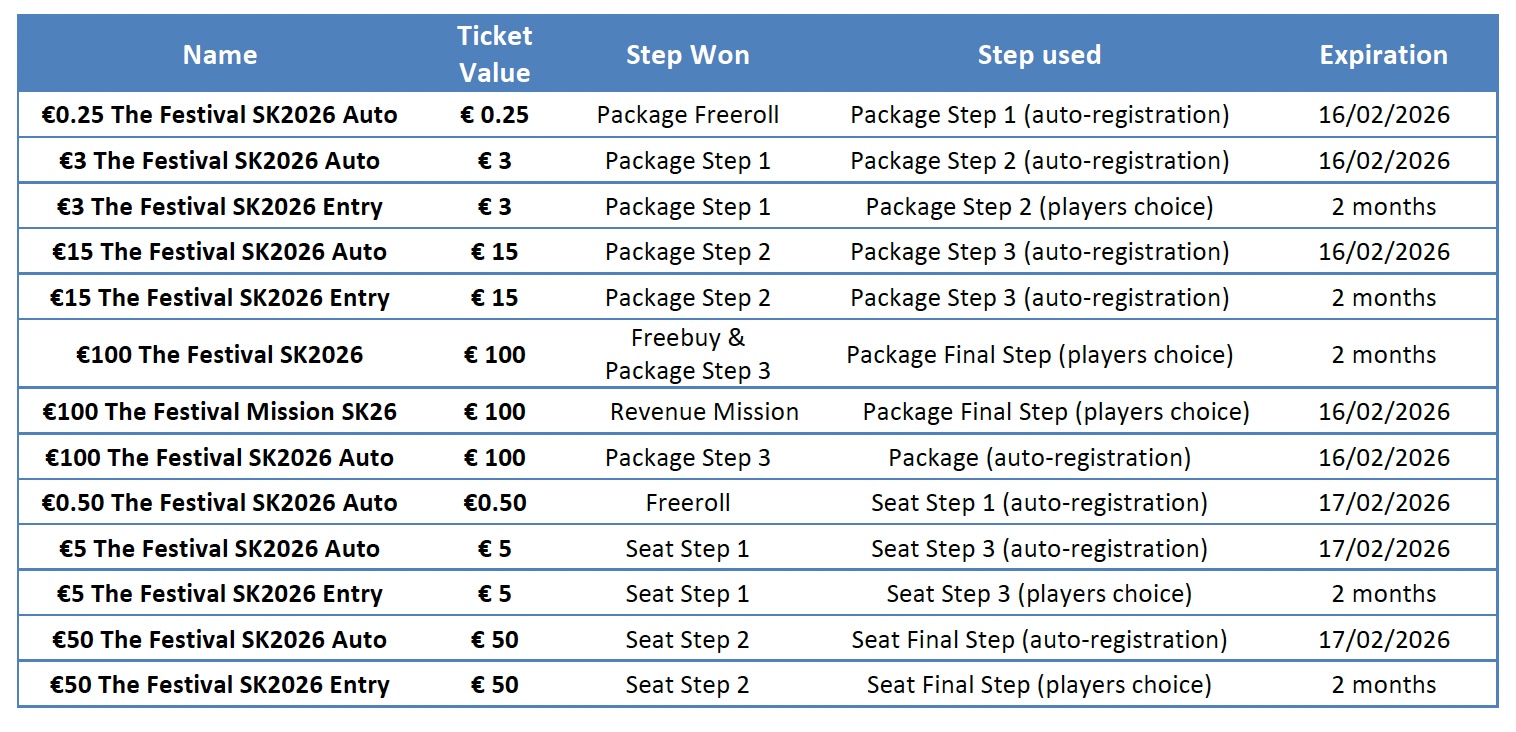This screenshot has width=1516, height=732.
Task: Click the €0.50 ticket value cell
Action: point(494,502)
